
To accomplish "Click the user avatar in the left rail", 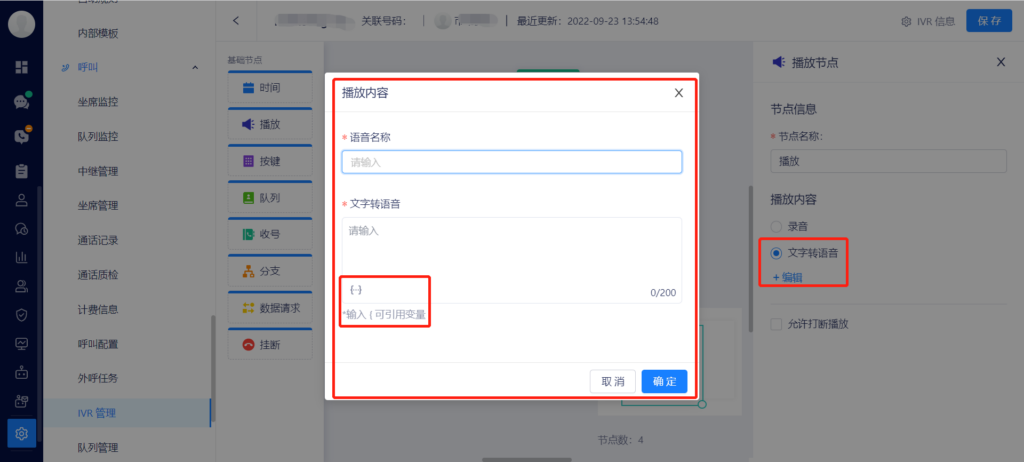I will [22, 24].
